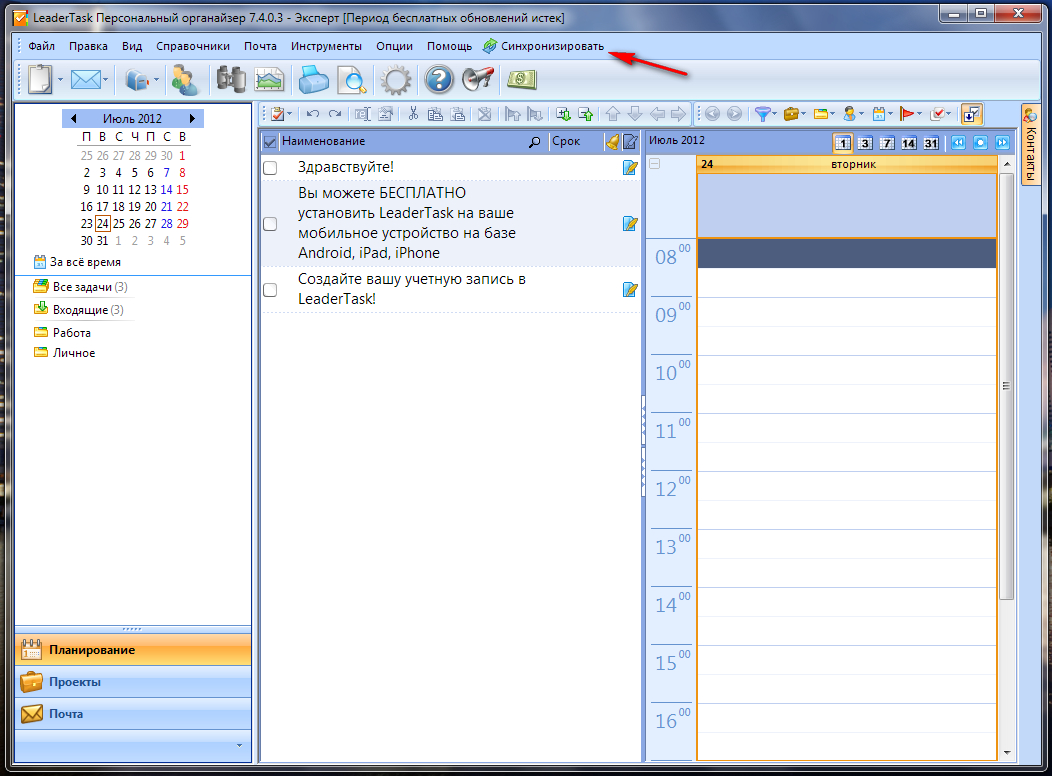Click the printer icon in main toolbar
Screen dimensions: 1052x776
[x=313, y=79]
